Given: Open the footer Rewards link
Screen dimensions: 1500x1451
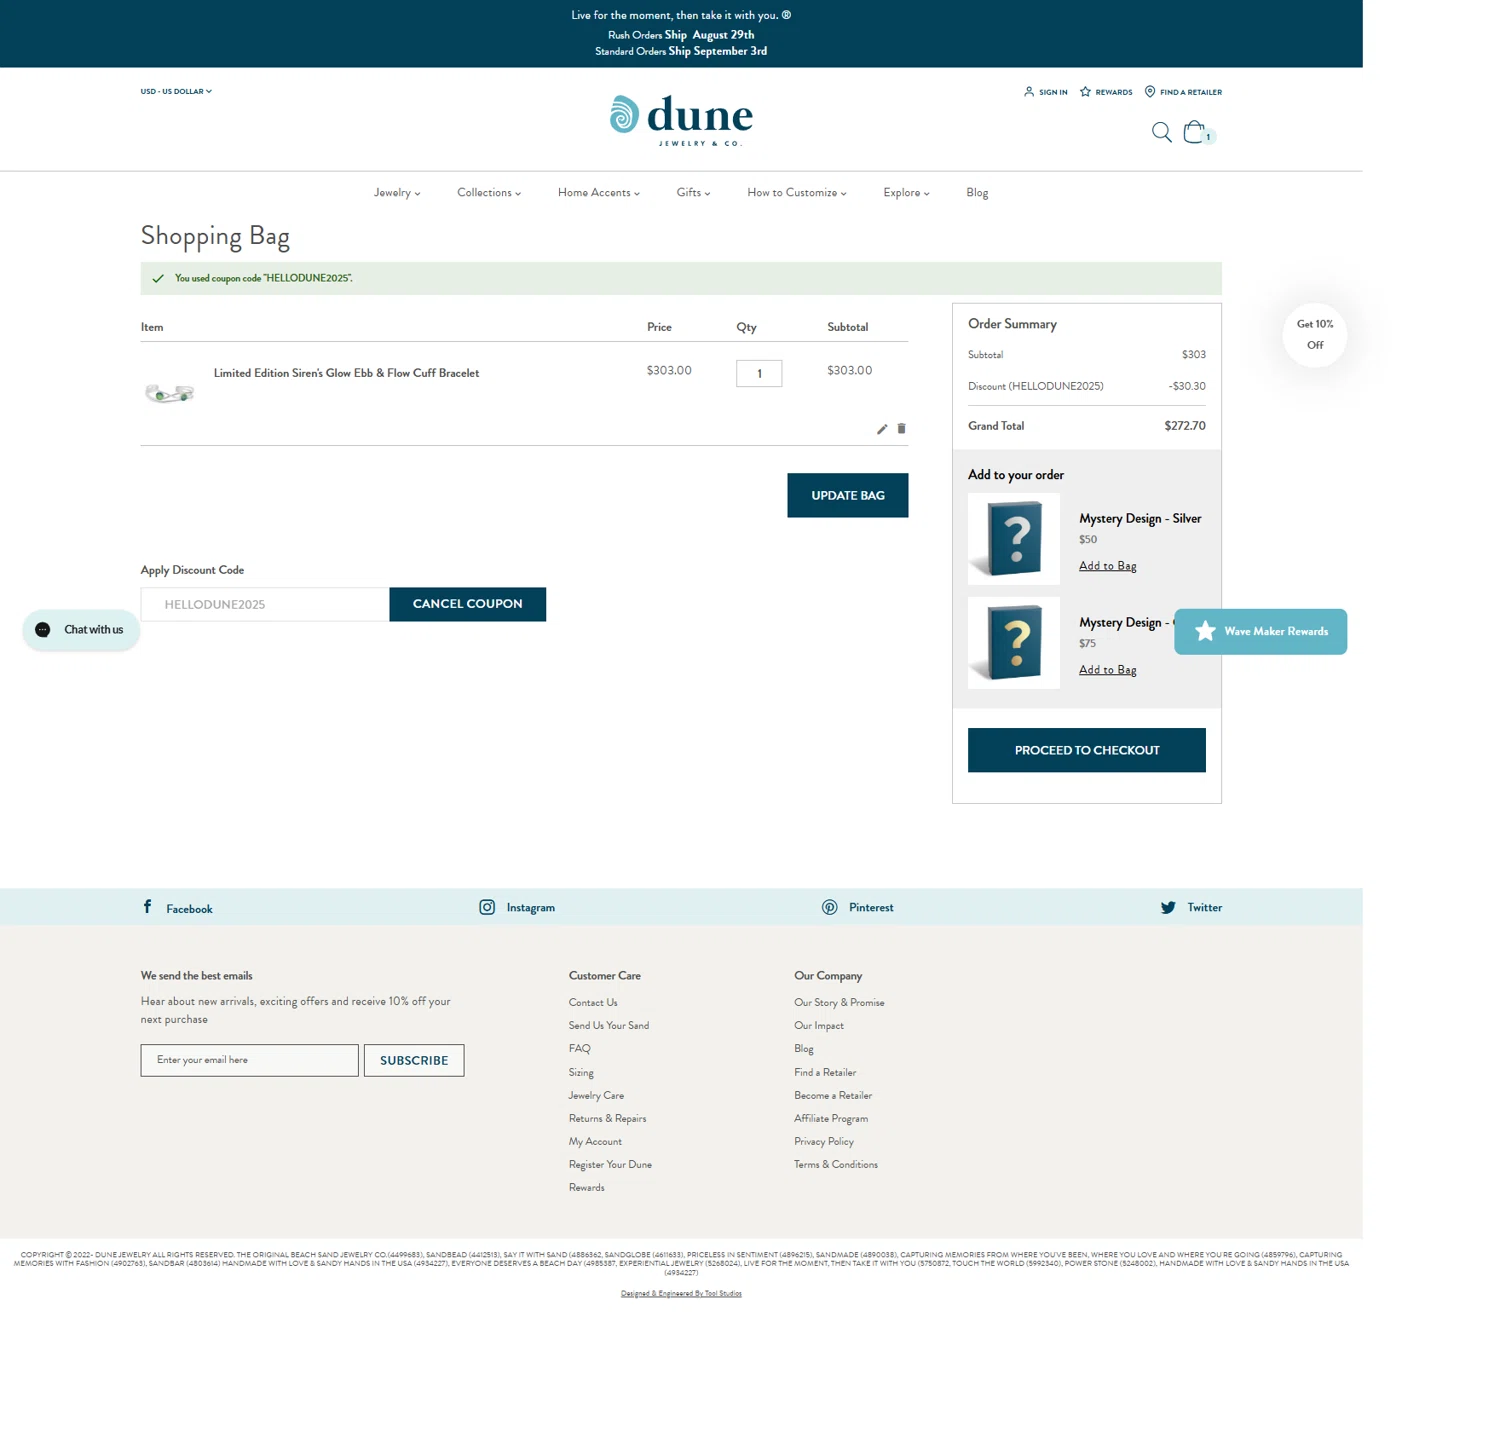Looking at the screenshot, I should pos(586,1187).
